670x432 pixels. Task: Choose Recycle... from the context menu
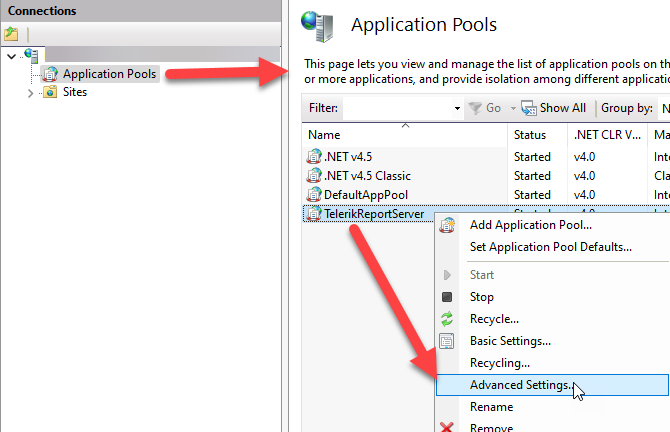494,319
